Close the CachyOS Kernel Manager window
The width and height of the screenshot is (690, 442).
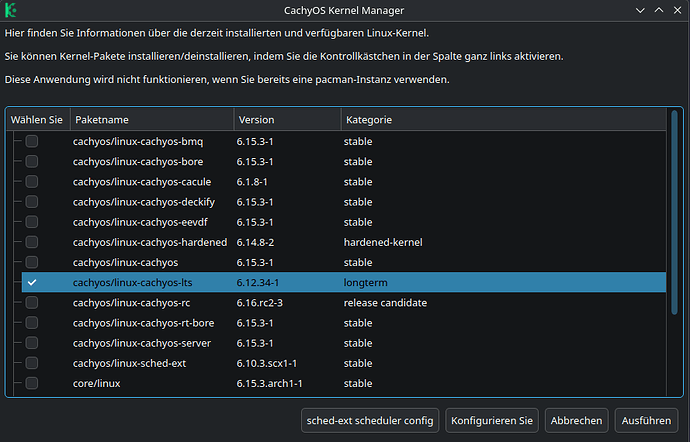click(677, 10)
